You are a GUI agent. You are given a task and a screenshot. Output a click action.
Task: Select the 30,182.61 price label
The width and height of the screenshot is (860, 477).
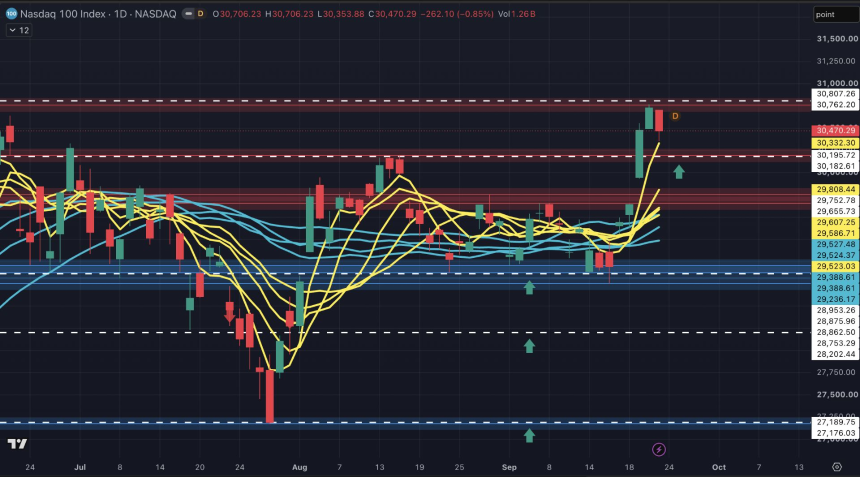point(835,166)
